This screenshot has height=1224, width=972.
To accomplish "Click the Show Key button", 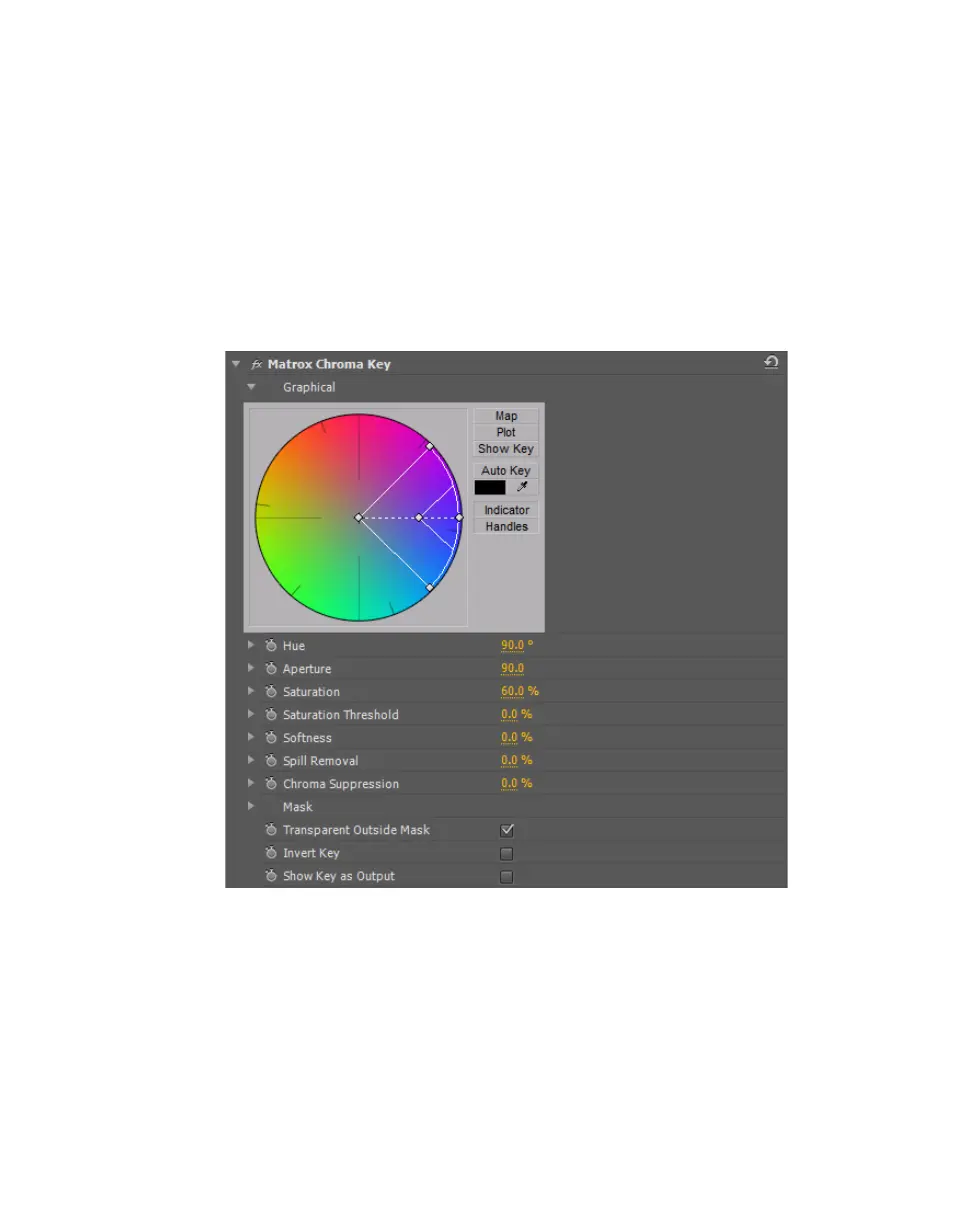I will point(506,449).
